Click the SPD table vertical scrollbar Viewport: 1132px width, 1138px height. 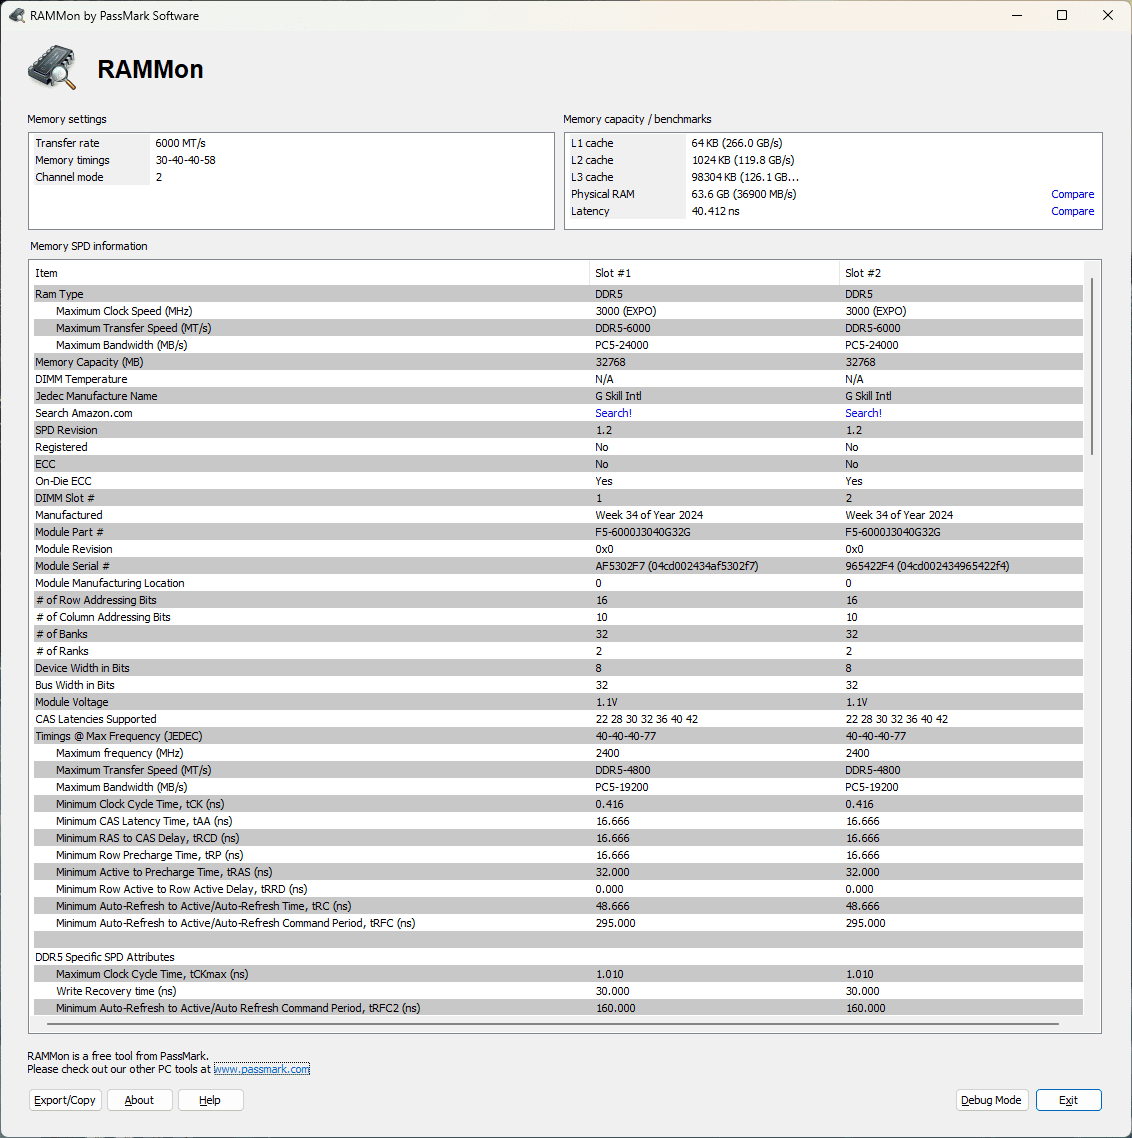1091,367
